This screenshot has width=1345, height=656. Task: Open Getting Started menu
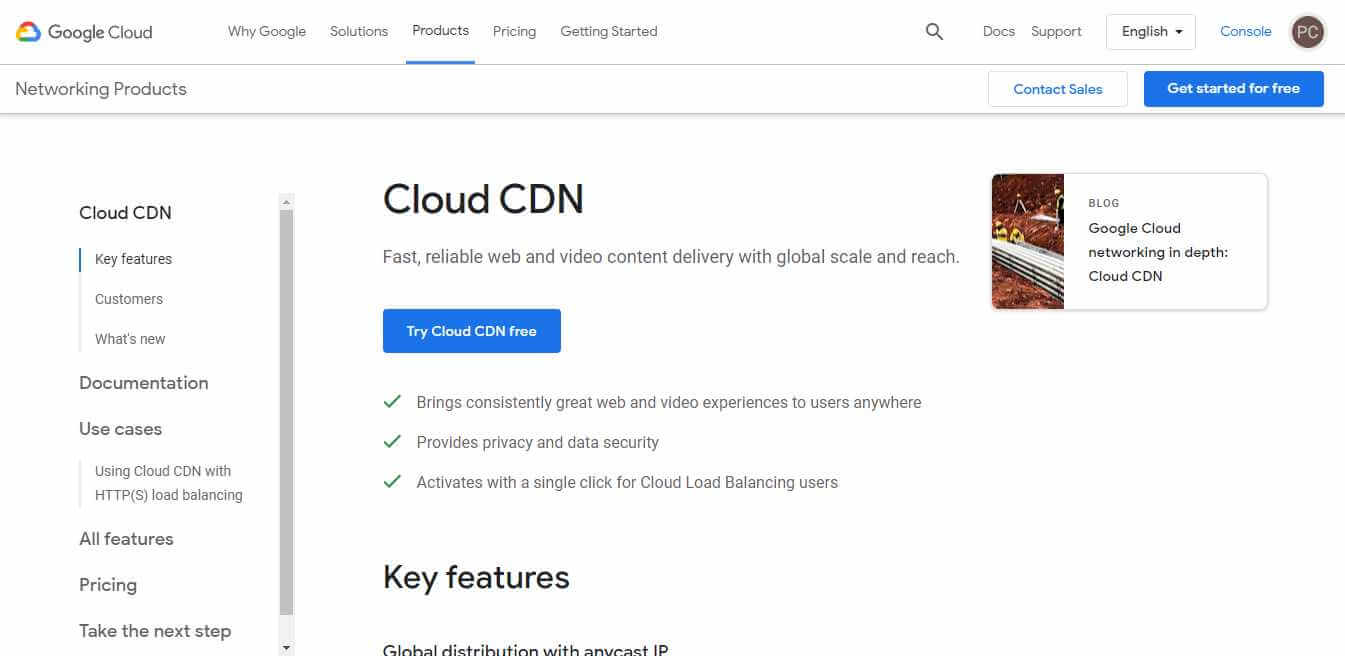pos(609,31)
